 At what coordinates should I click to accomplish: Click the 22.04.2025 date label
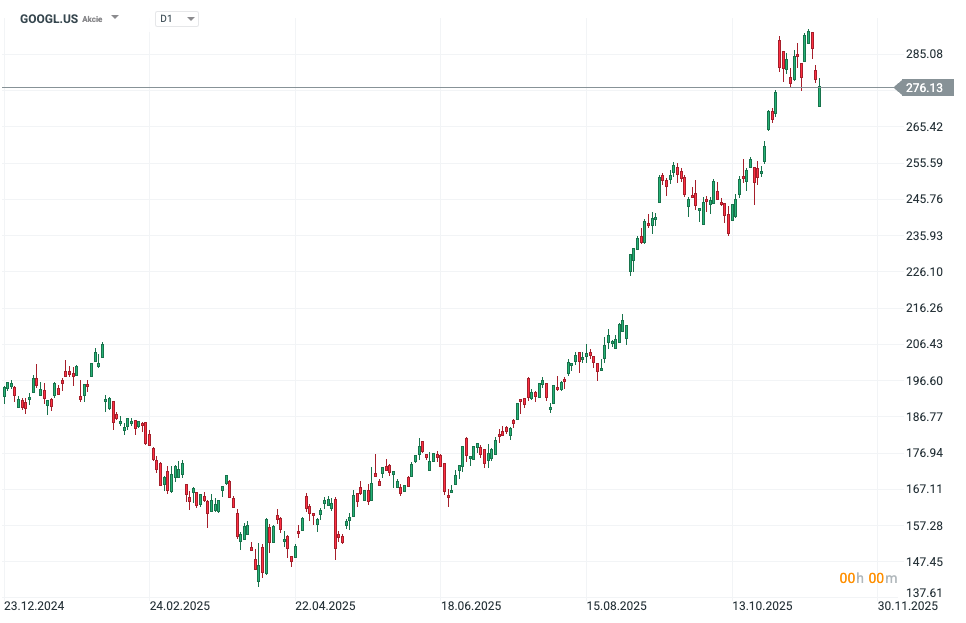click(x=326, y=606)
